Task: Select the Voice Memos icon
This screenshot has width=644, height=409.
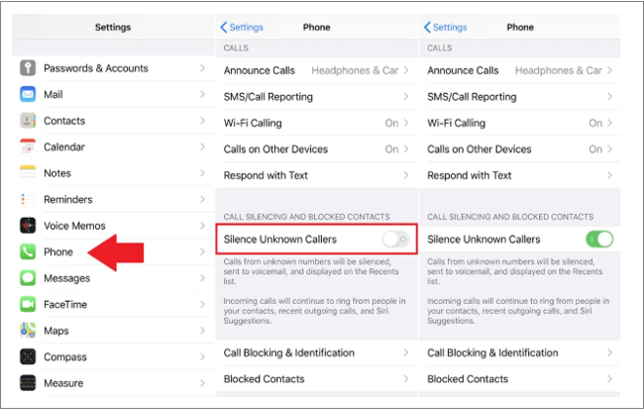Action: point(28,225)
